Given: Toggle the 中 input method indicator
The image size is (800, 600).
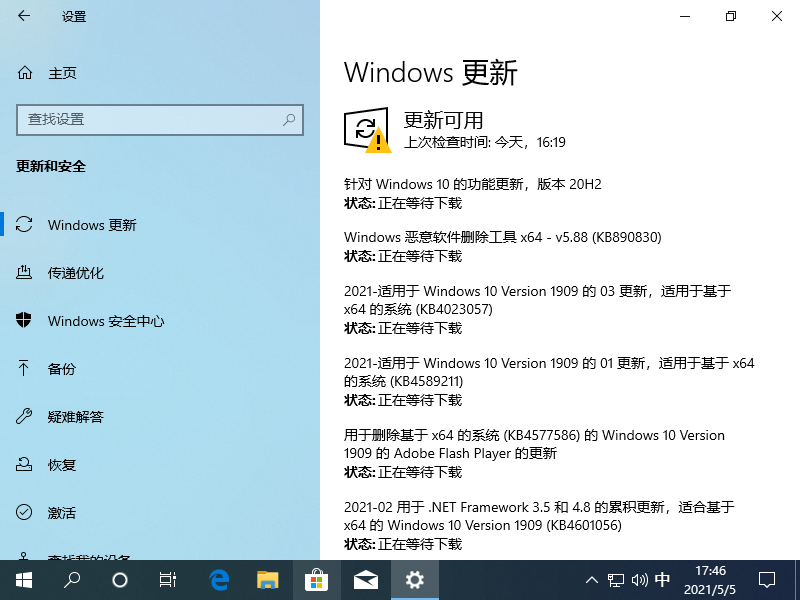Looking at the screenshot, I should (662, 580).
